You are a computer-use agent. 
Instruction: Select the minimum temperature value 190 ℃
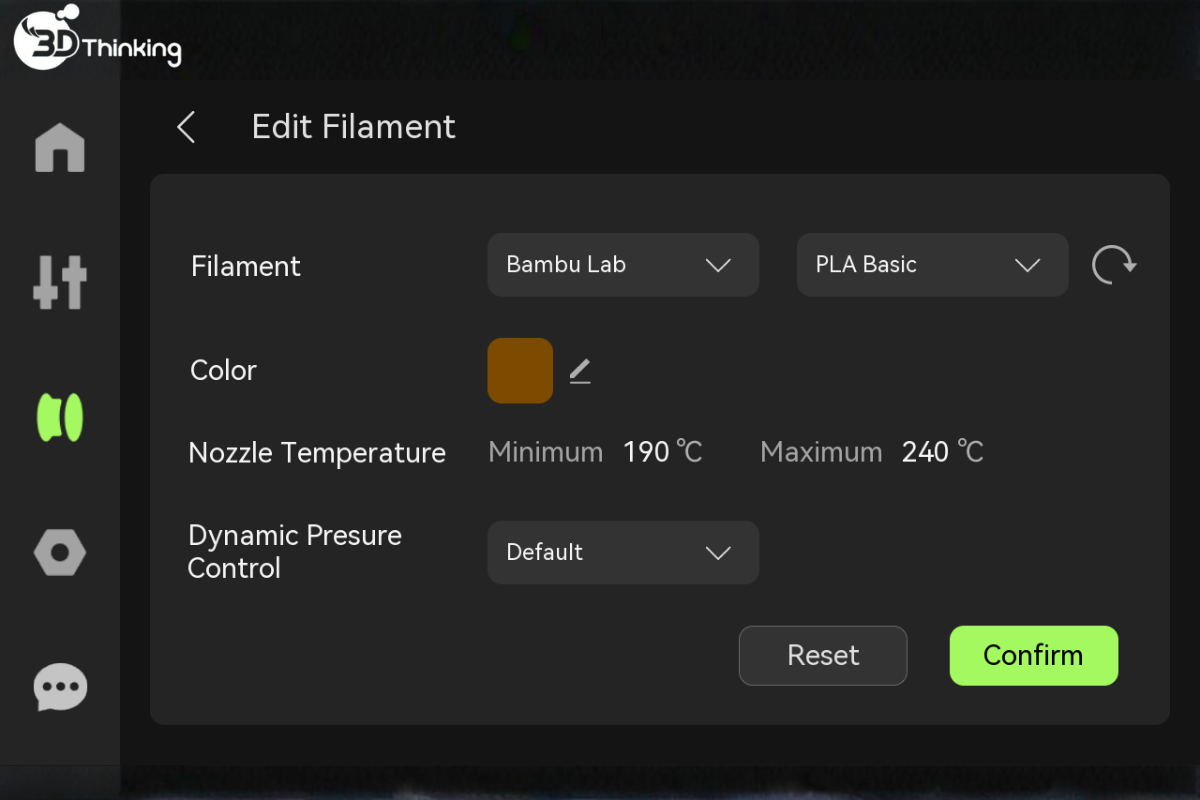point(663,452)
